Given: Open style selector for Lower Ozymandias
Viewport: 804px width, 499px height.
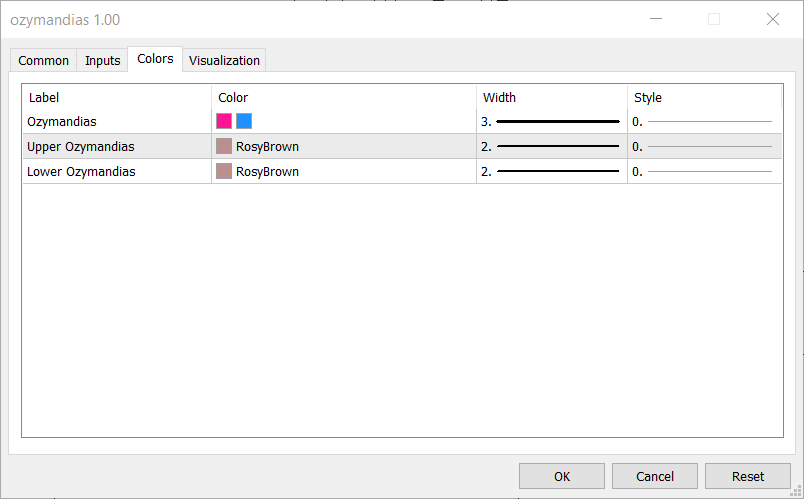Looking at the screenshot, I should pyautogui.click(x=705, y=171).
